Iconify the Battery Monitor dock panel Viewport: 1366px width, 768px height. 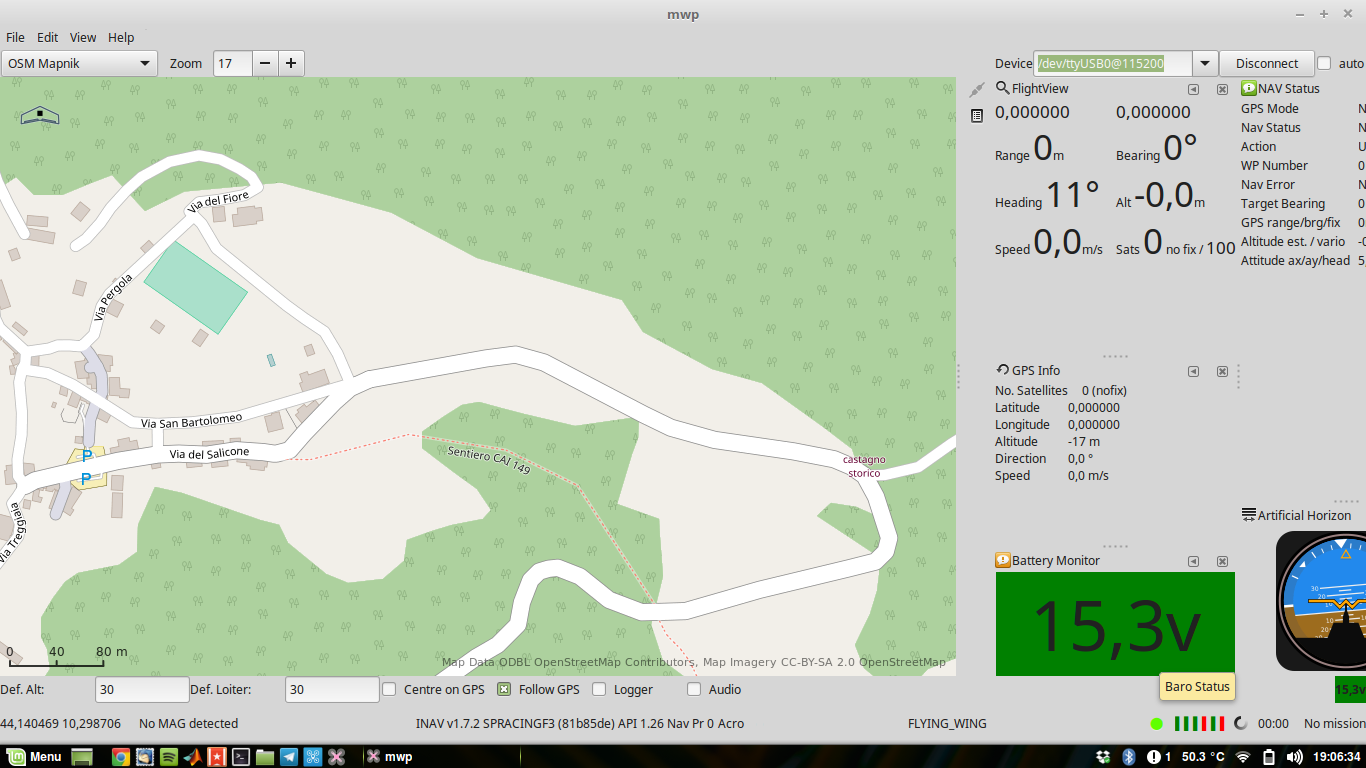(x=1193, y=561)
